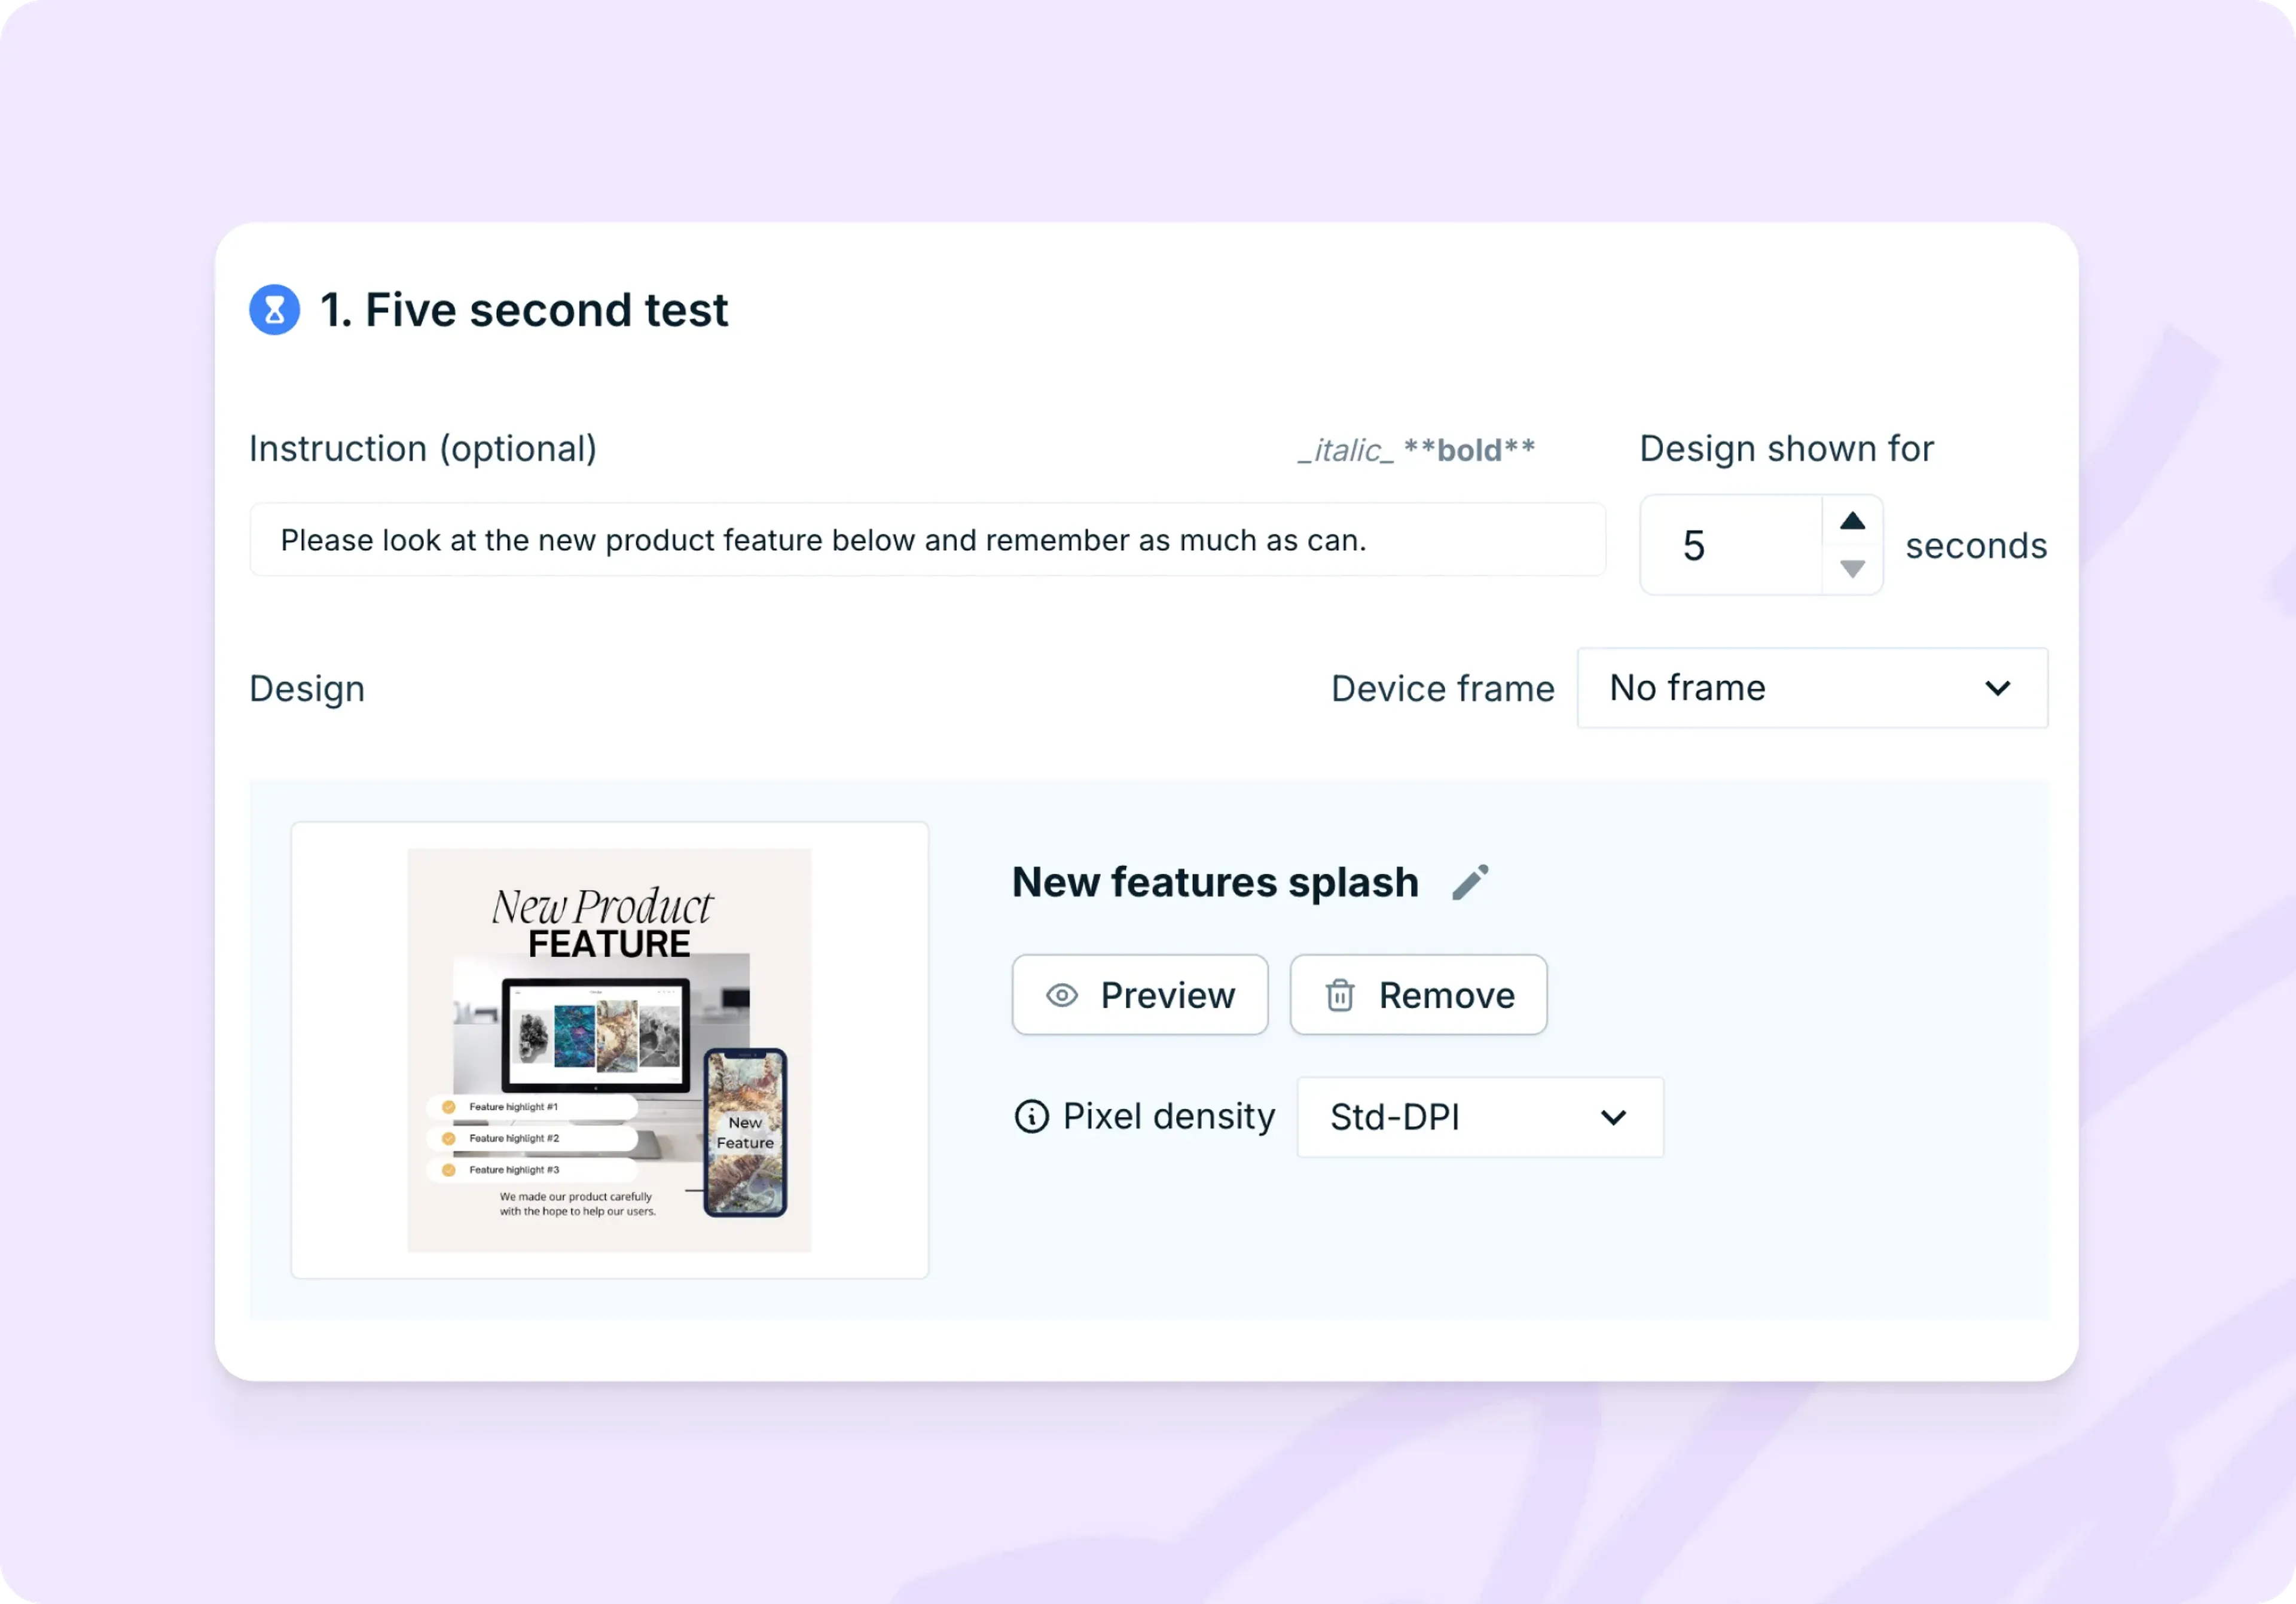Click the trash icon inside the Remove button
Image resolution: width=2296 pixels, height=1604 pixels.
pos(1340,995)
